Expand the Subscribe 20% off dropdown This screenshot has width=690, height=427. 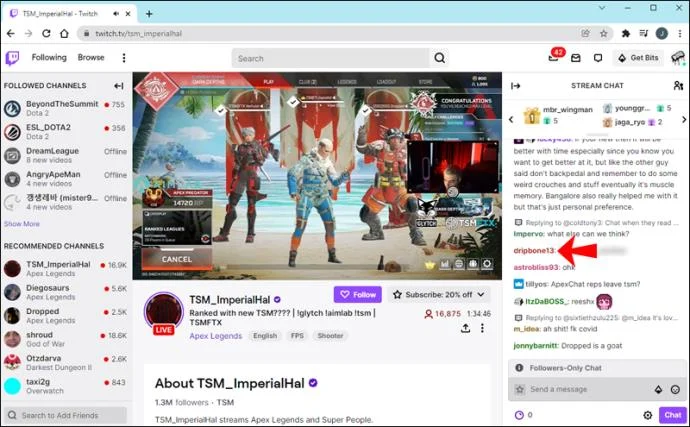point(440,294)
